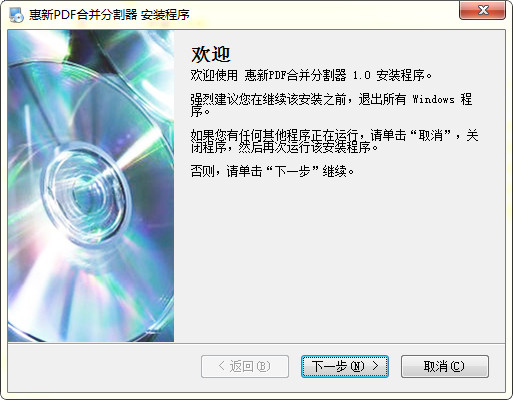This screenshot has height=400, width=513.
Task: Click the greyed-out 返回(B) back button
Action: 245,366
